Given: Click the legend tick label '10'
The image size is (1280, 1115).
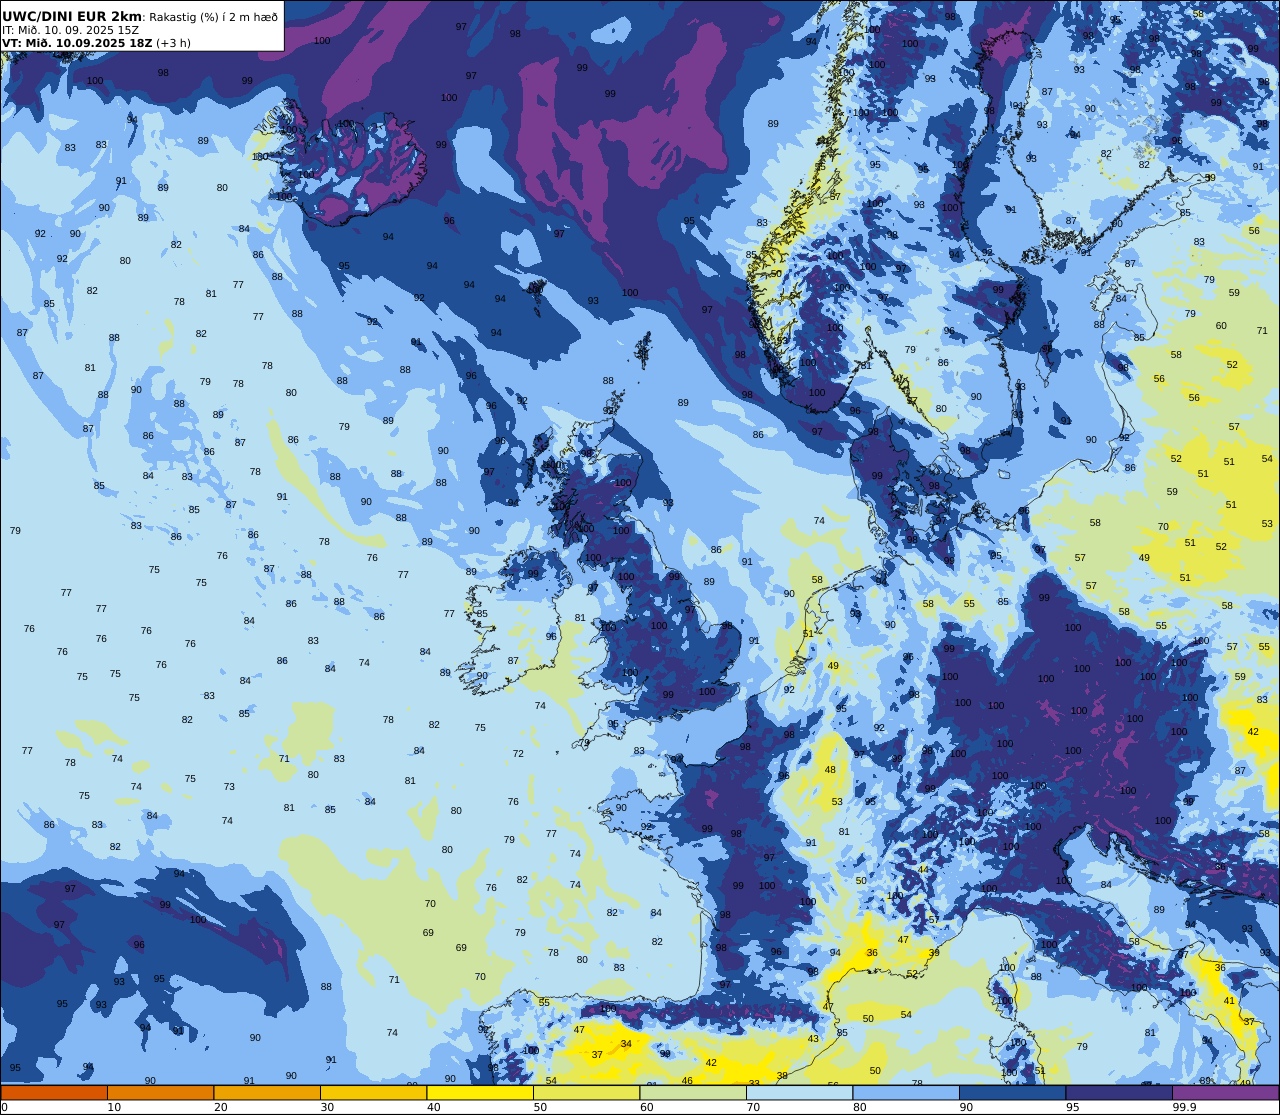Looking at the screenshot, I should 114,1107.
